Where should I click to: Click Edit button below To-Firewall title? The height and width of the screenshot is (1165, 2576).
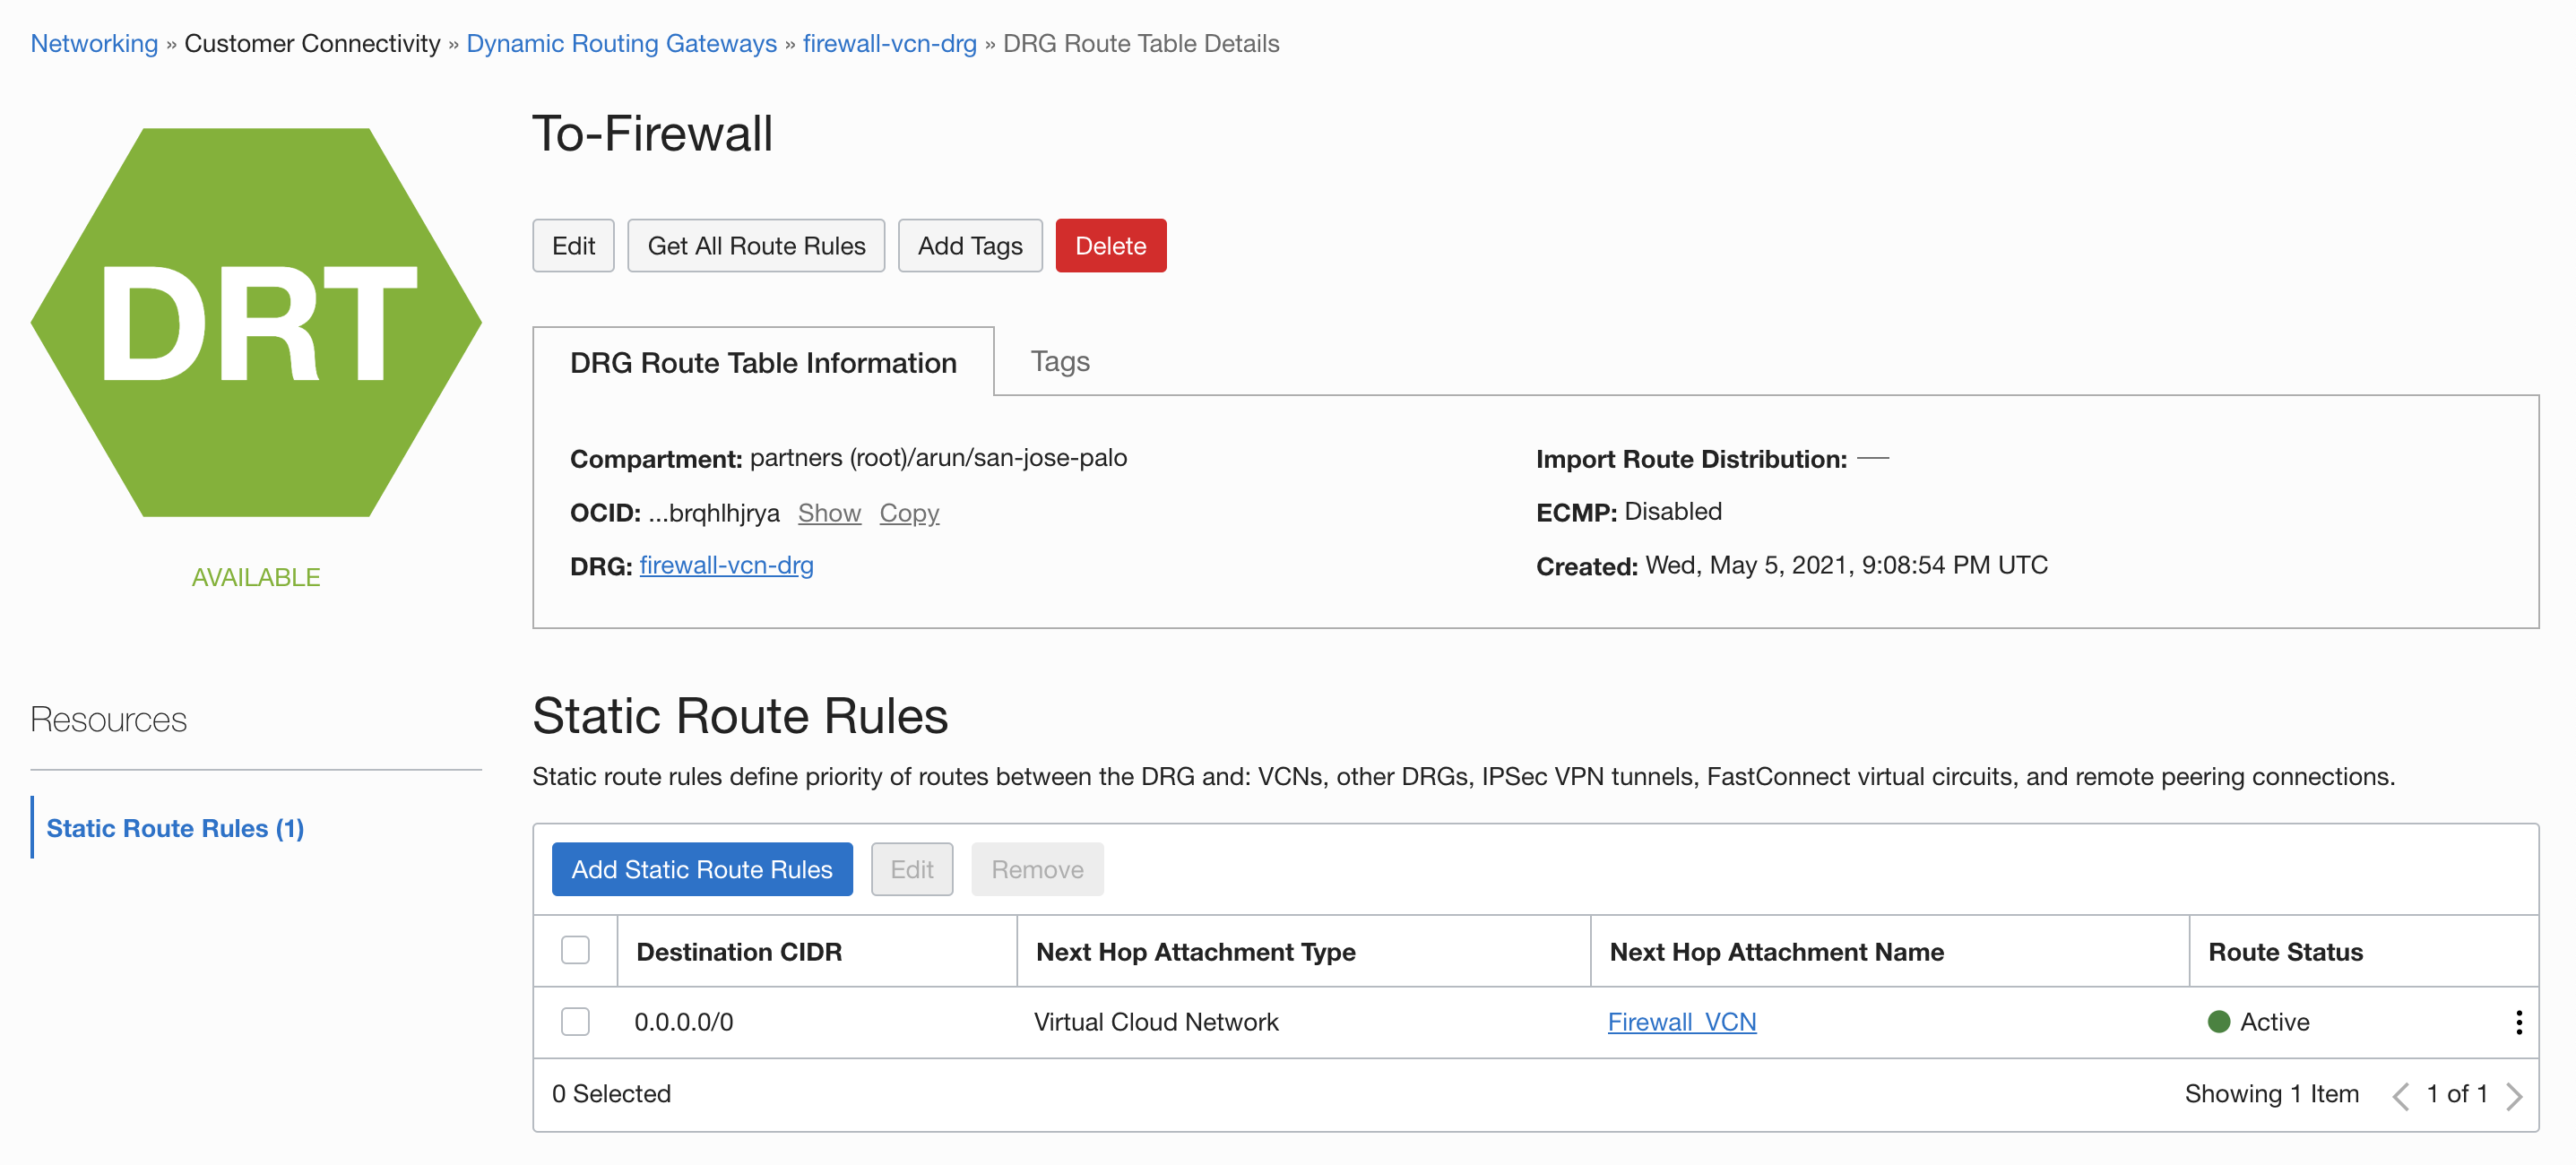coord(572,246)
